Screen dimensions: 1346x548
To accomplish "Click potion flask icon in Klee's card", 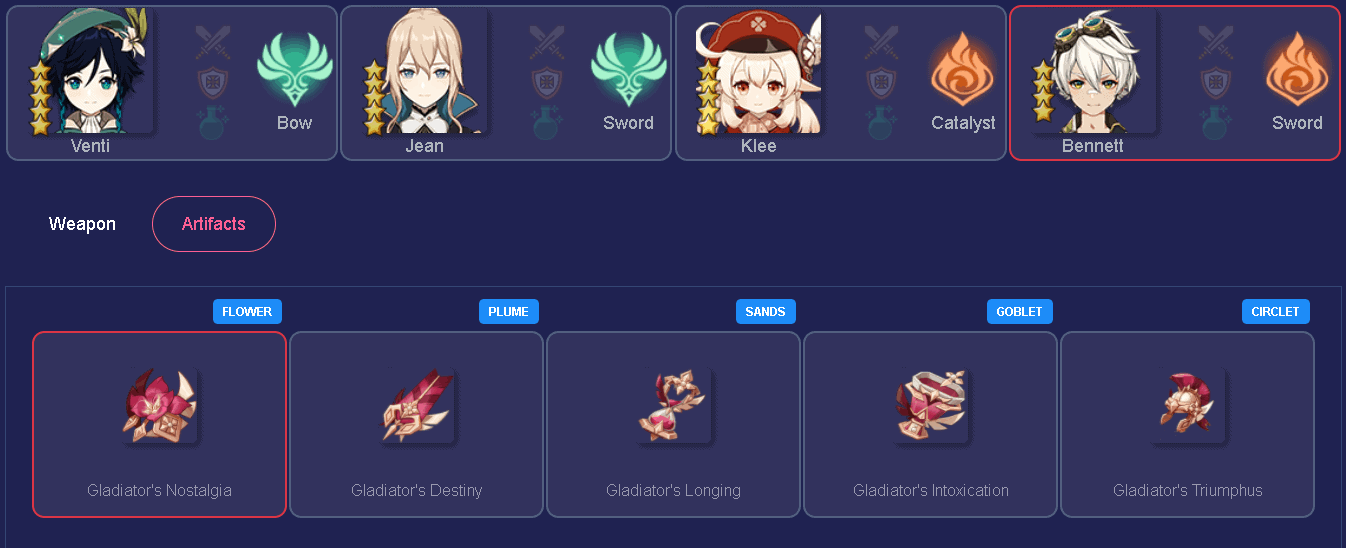I will pos(881,121).
